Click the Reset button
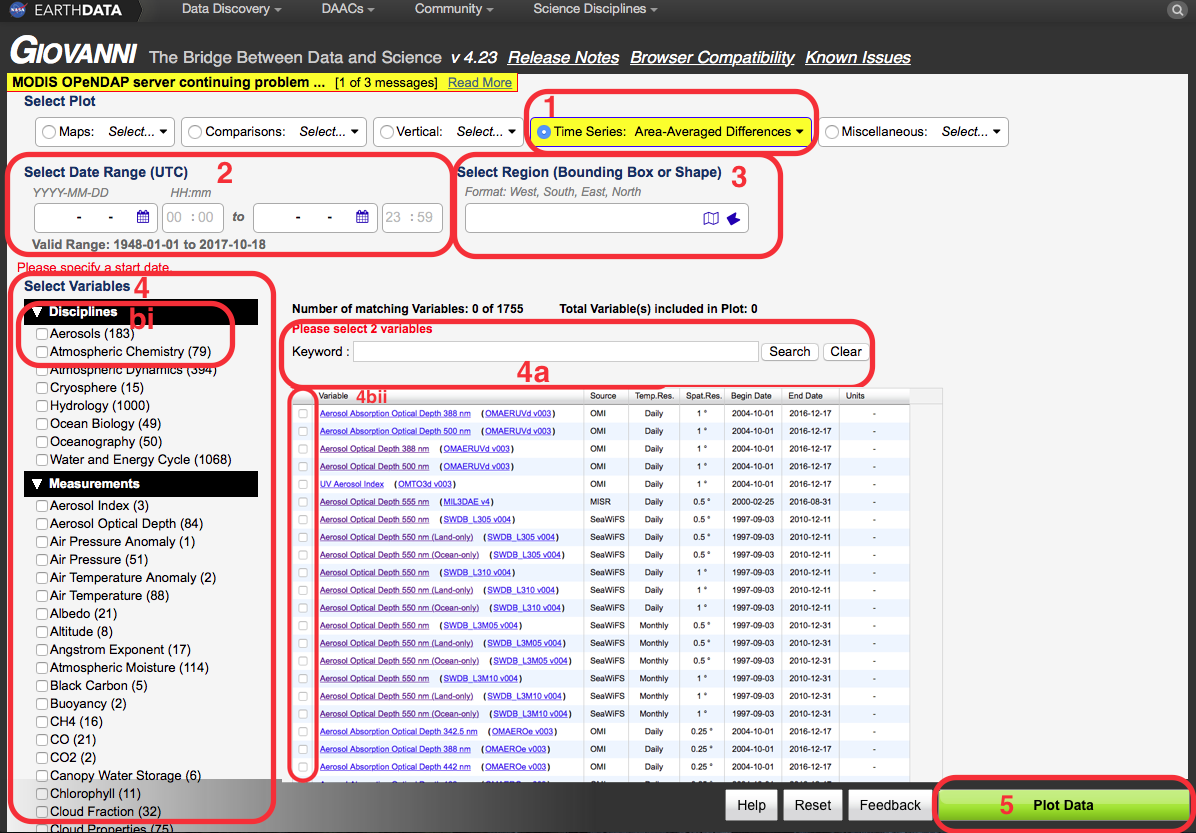This screenshot has width=1196, height=833. [x=813, y=805]
